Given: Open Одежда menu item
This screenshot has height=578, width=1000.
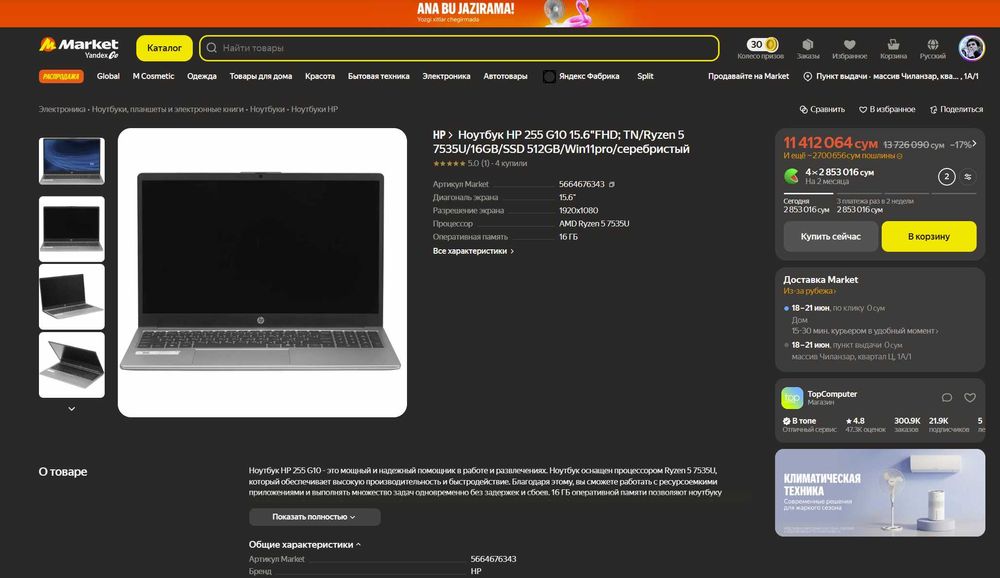Looking at the screenshot, I should click(202, 77).
